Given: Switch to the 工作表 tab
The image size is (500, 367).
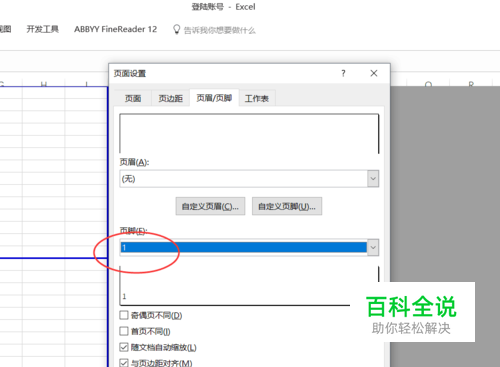Looking at the screenshot, I should pyautogui.click(x=257, y=98).
